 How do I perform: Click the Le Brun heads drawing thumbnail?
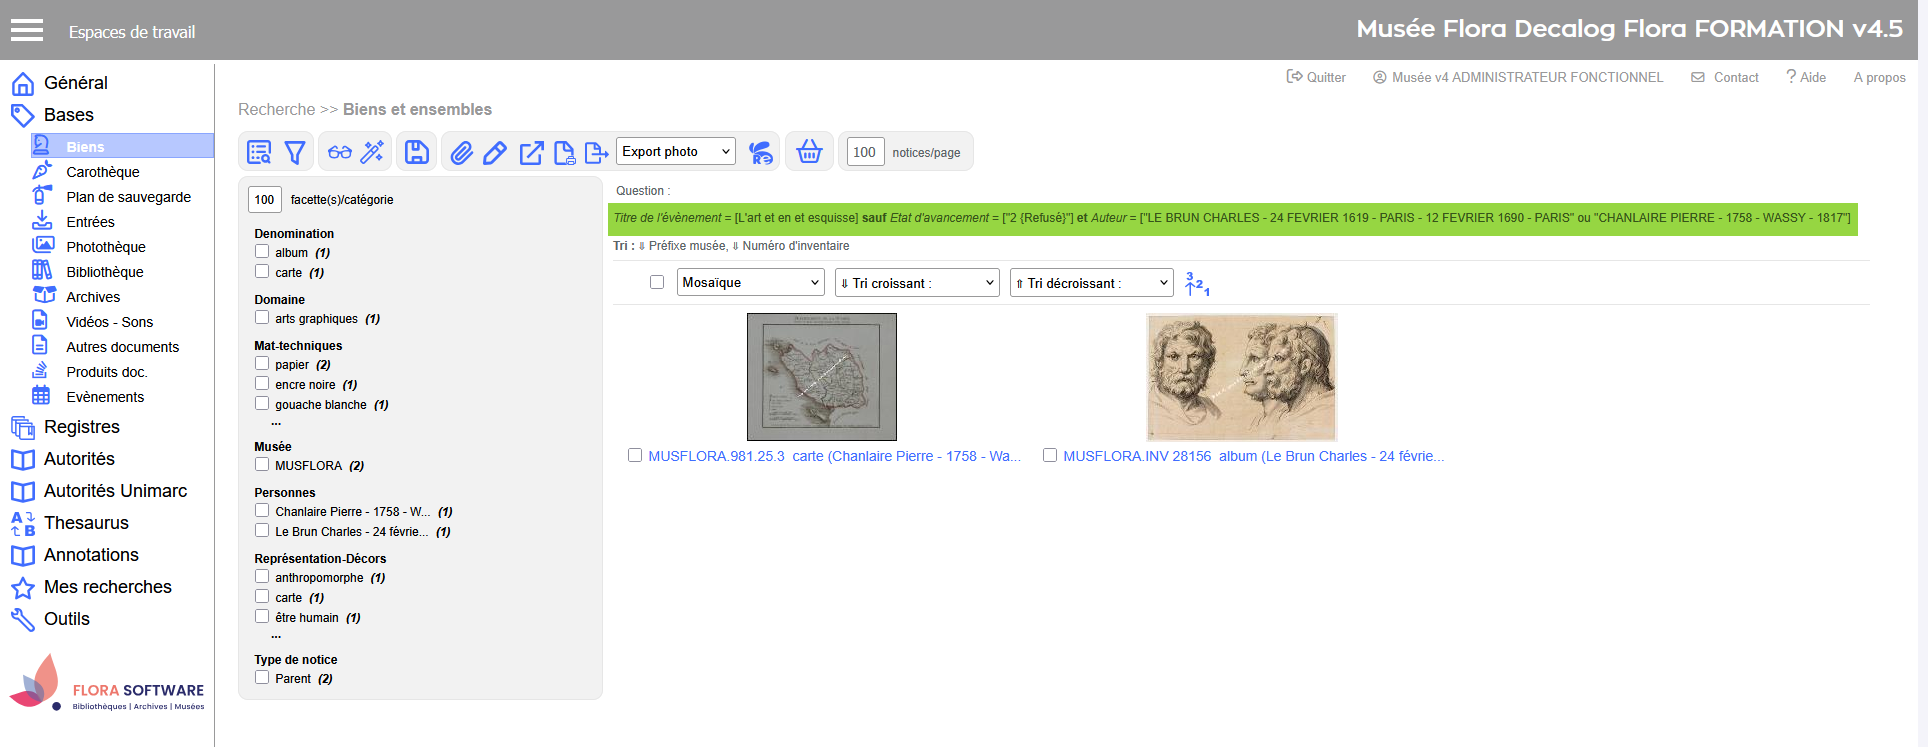click(x=1241, y=377)
